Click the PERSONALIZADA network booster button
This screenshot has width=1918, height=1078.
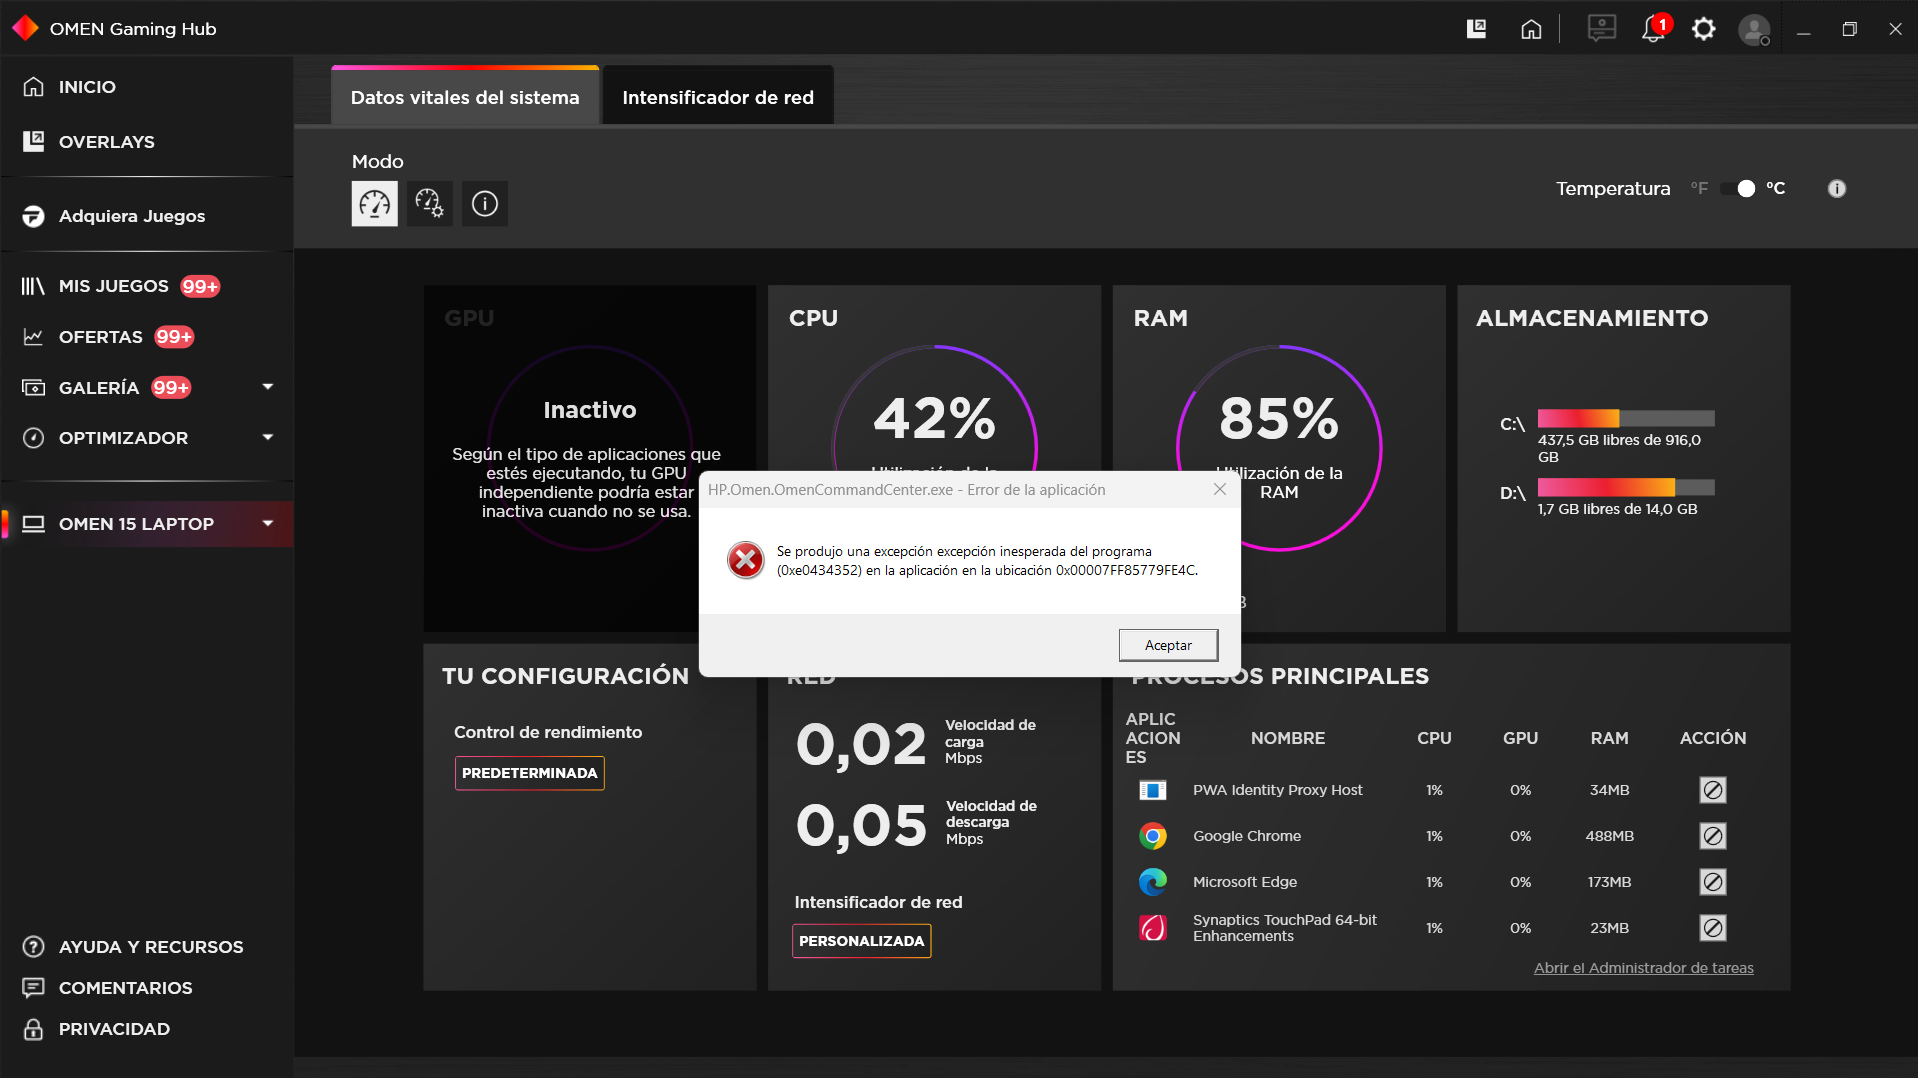pos(862,941)
